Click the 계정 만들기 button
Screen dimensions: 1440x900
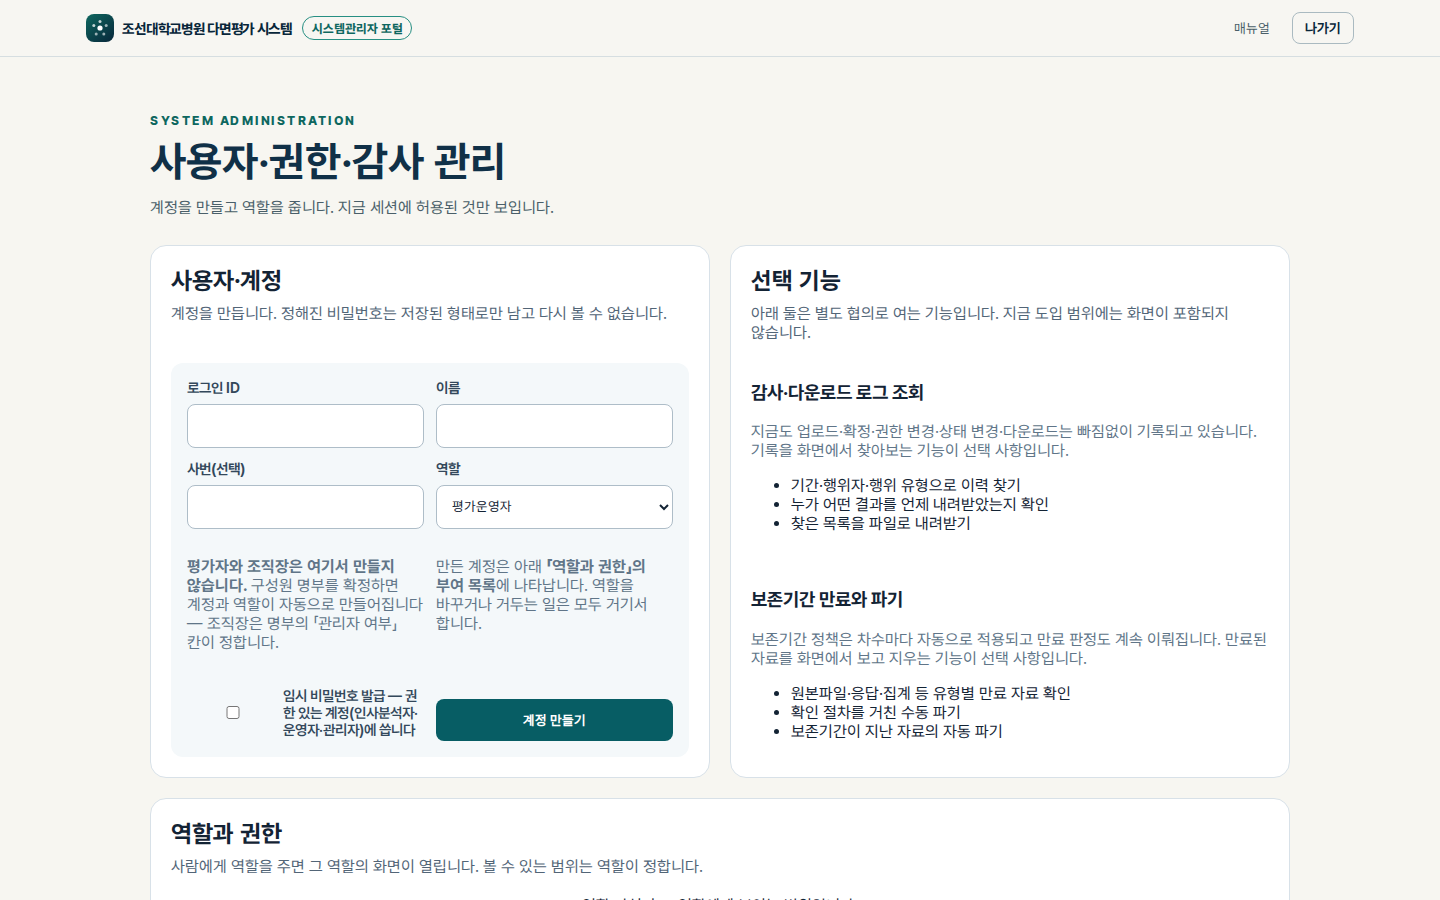tap(554, 720)
